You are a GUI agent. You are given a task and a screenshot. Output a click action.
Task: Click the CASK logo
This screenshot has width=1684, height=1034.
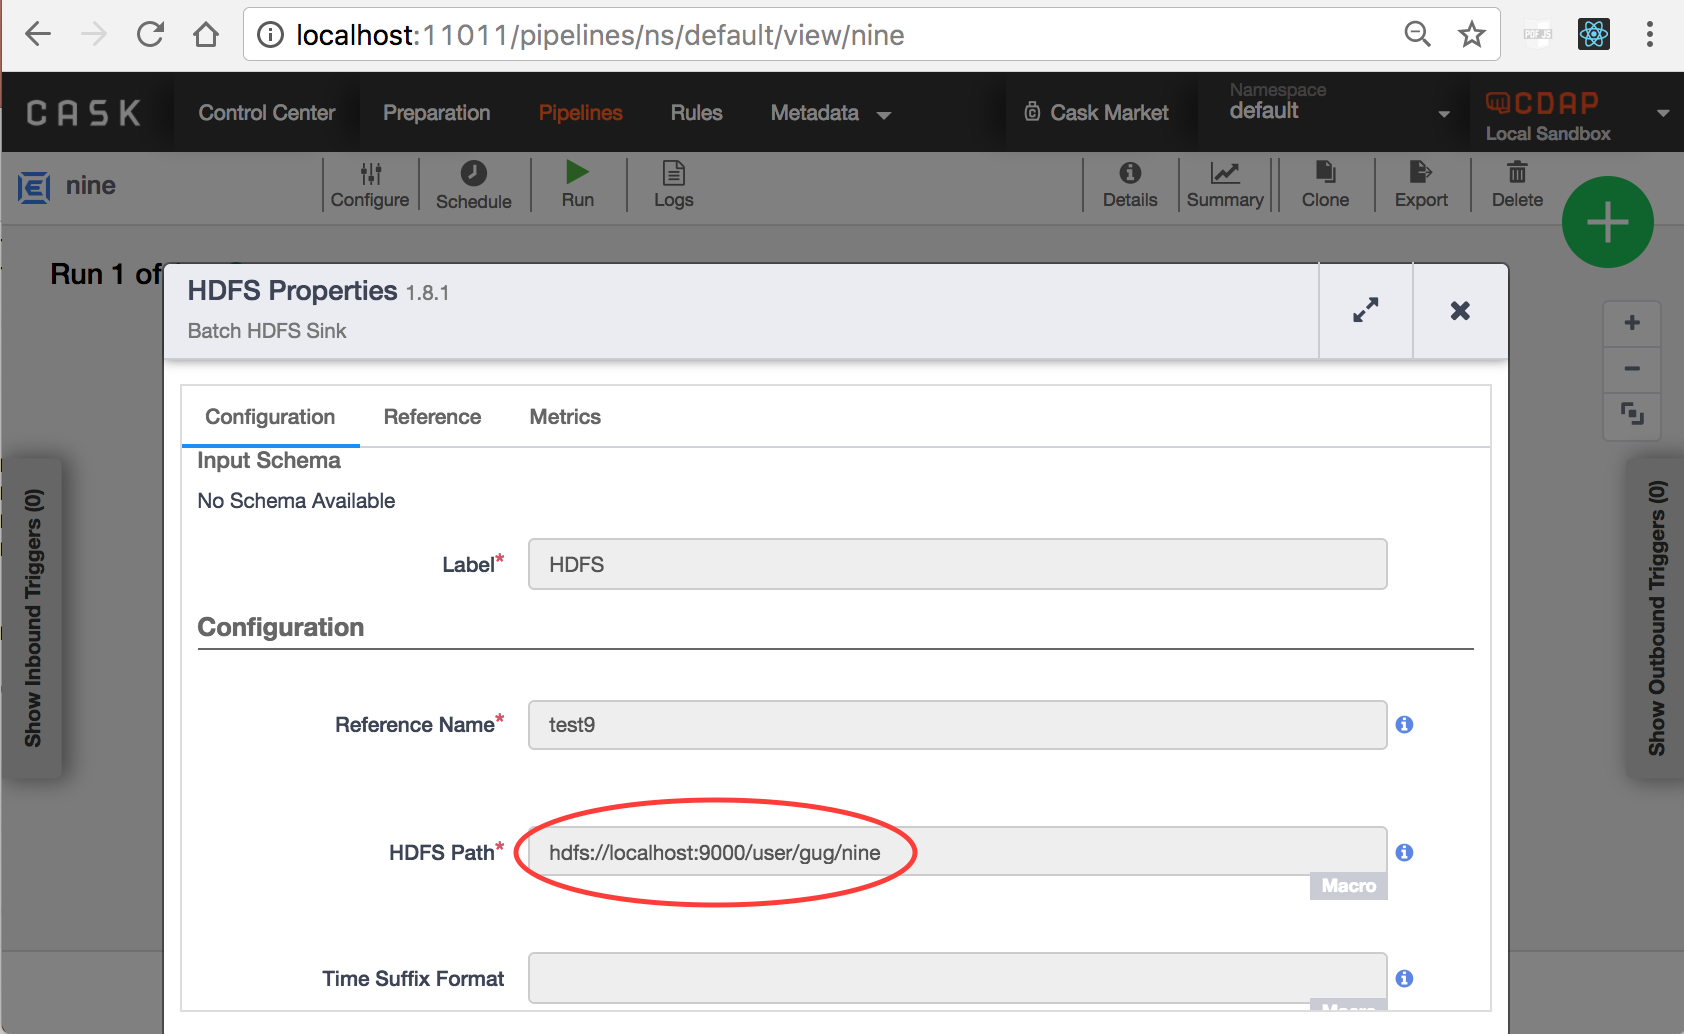point(84,113)
